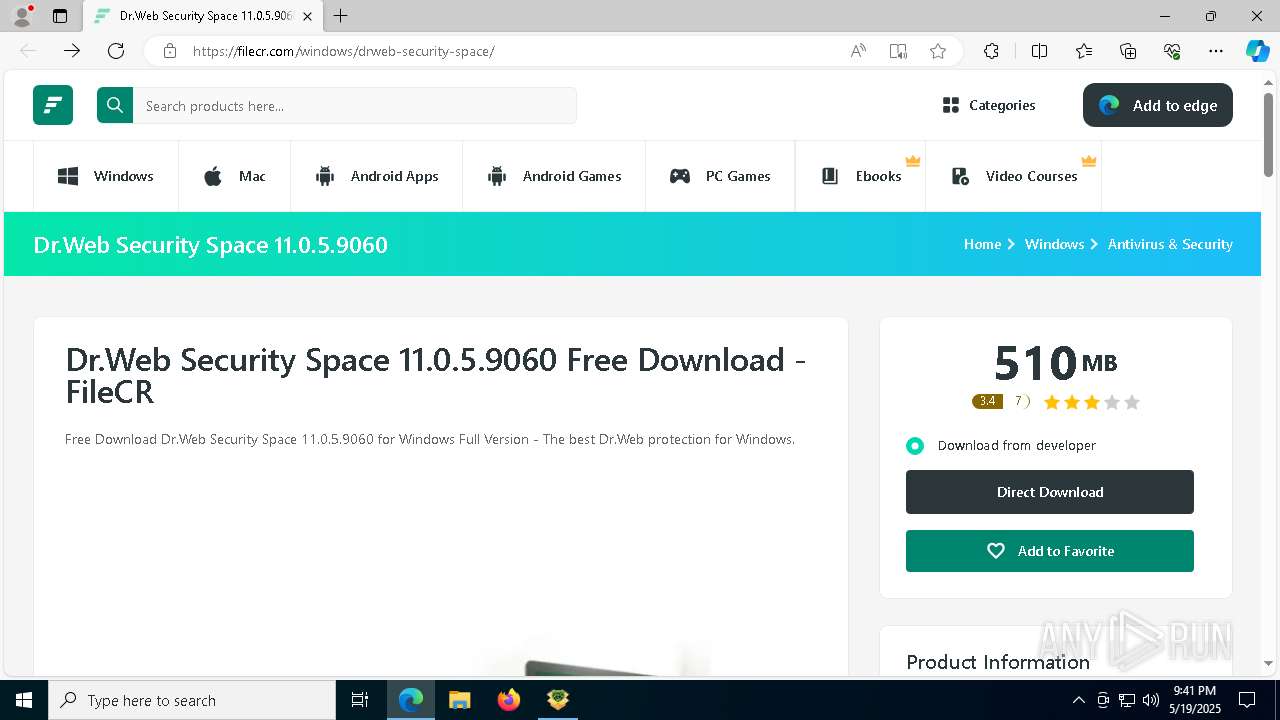1280x720 pixels.
Task: Close the Dr.Web Security Space tab
Action: [307, 16]
